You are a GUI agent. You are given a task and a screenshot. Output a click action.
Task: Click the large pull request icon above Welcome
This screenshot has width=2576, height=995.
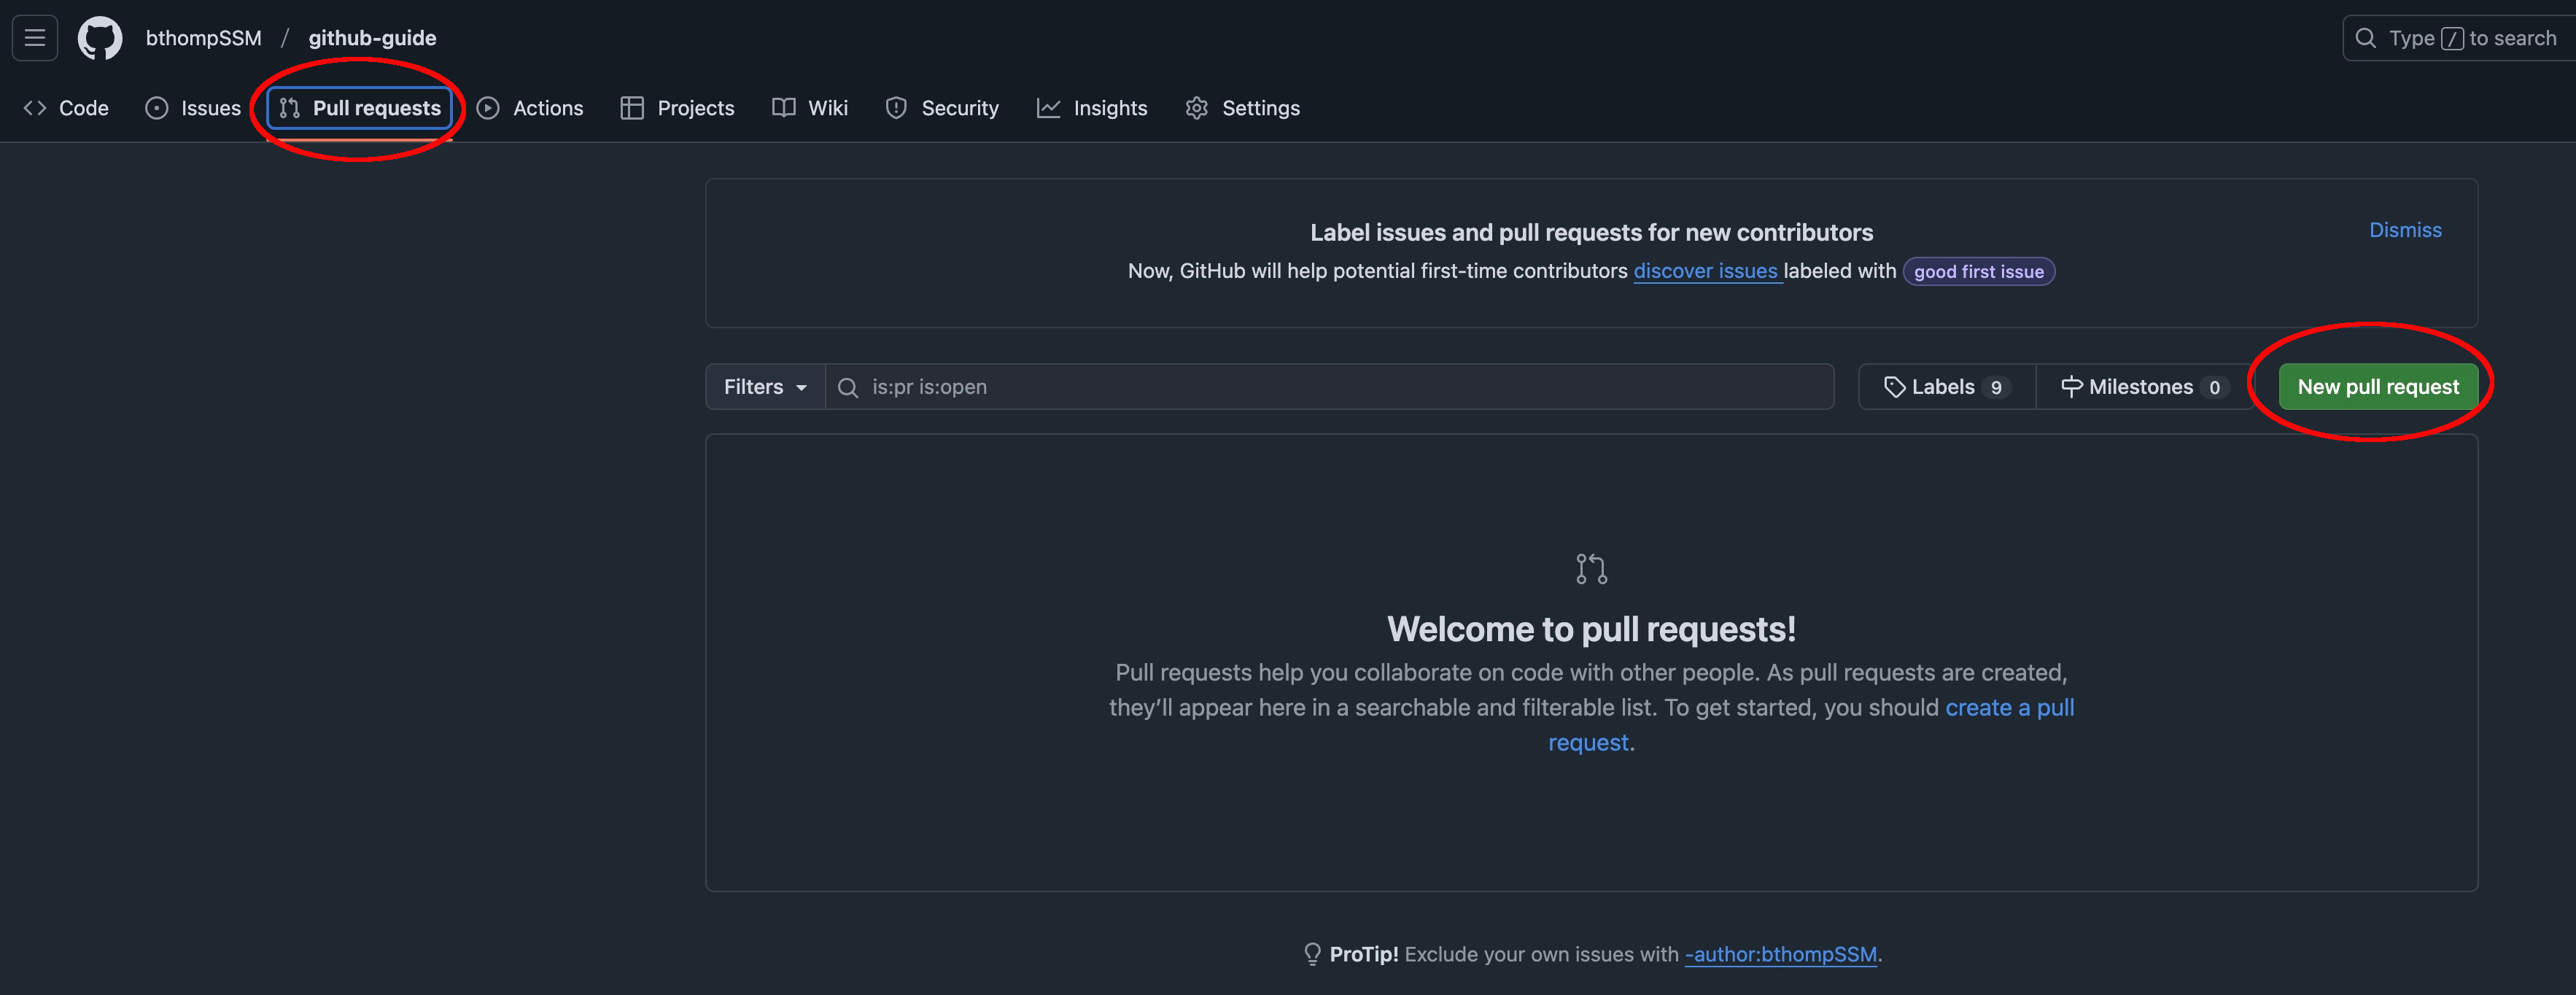(1591, 569)
